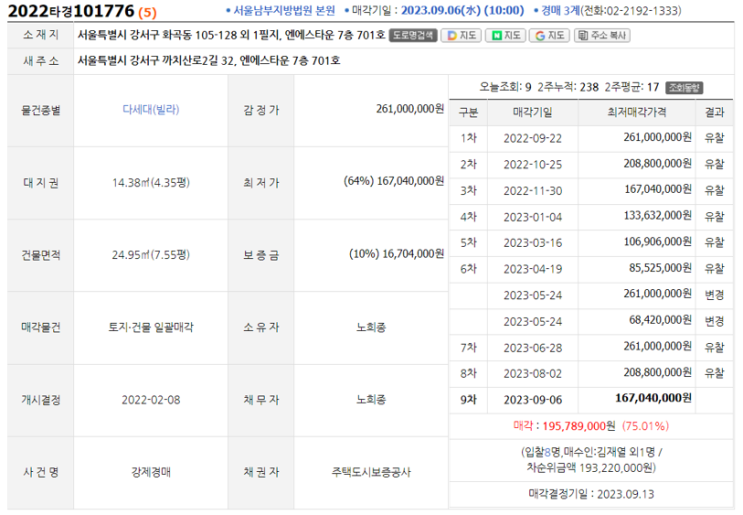Open the 다세대(빌라) property type link

(x=151, y=109)
